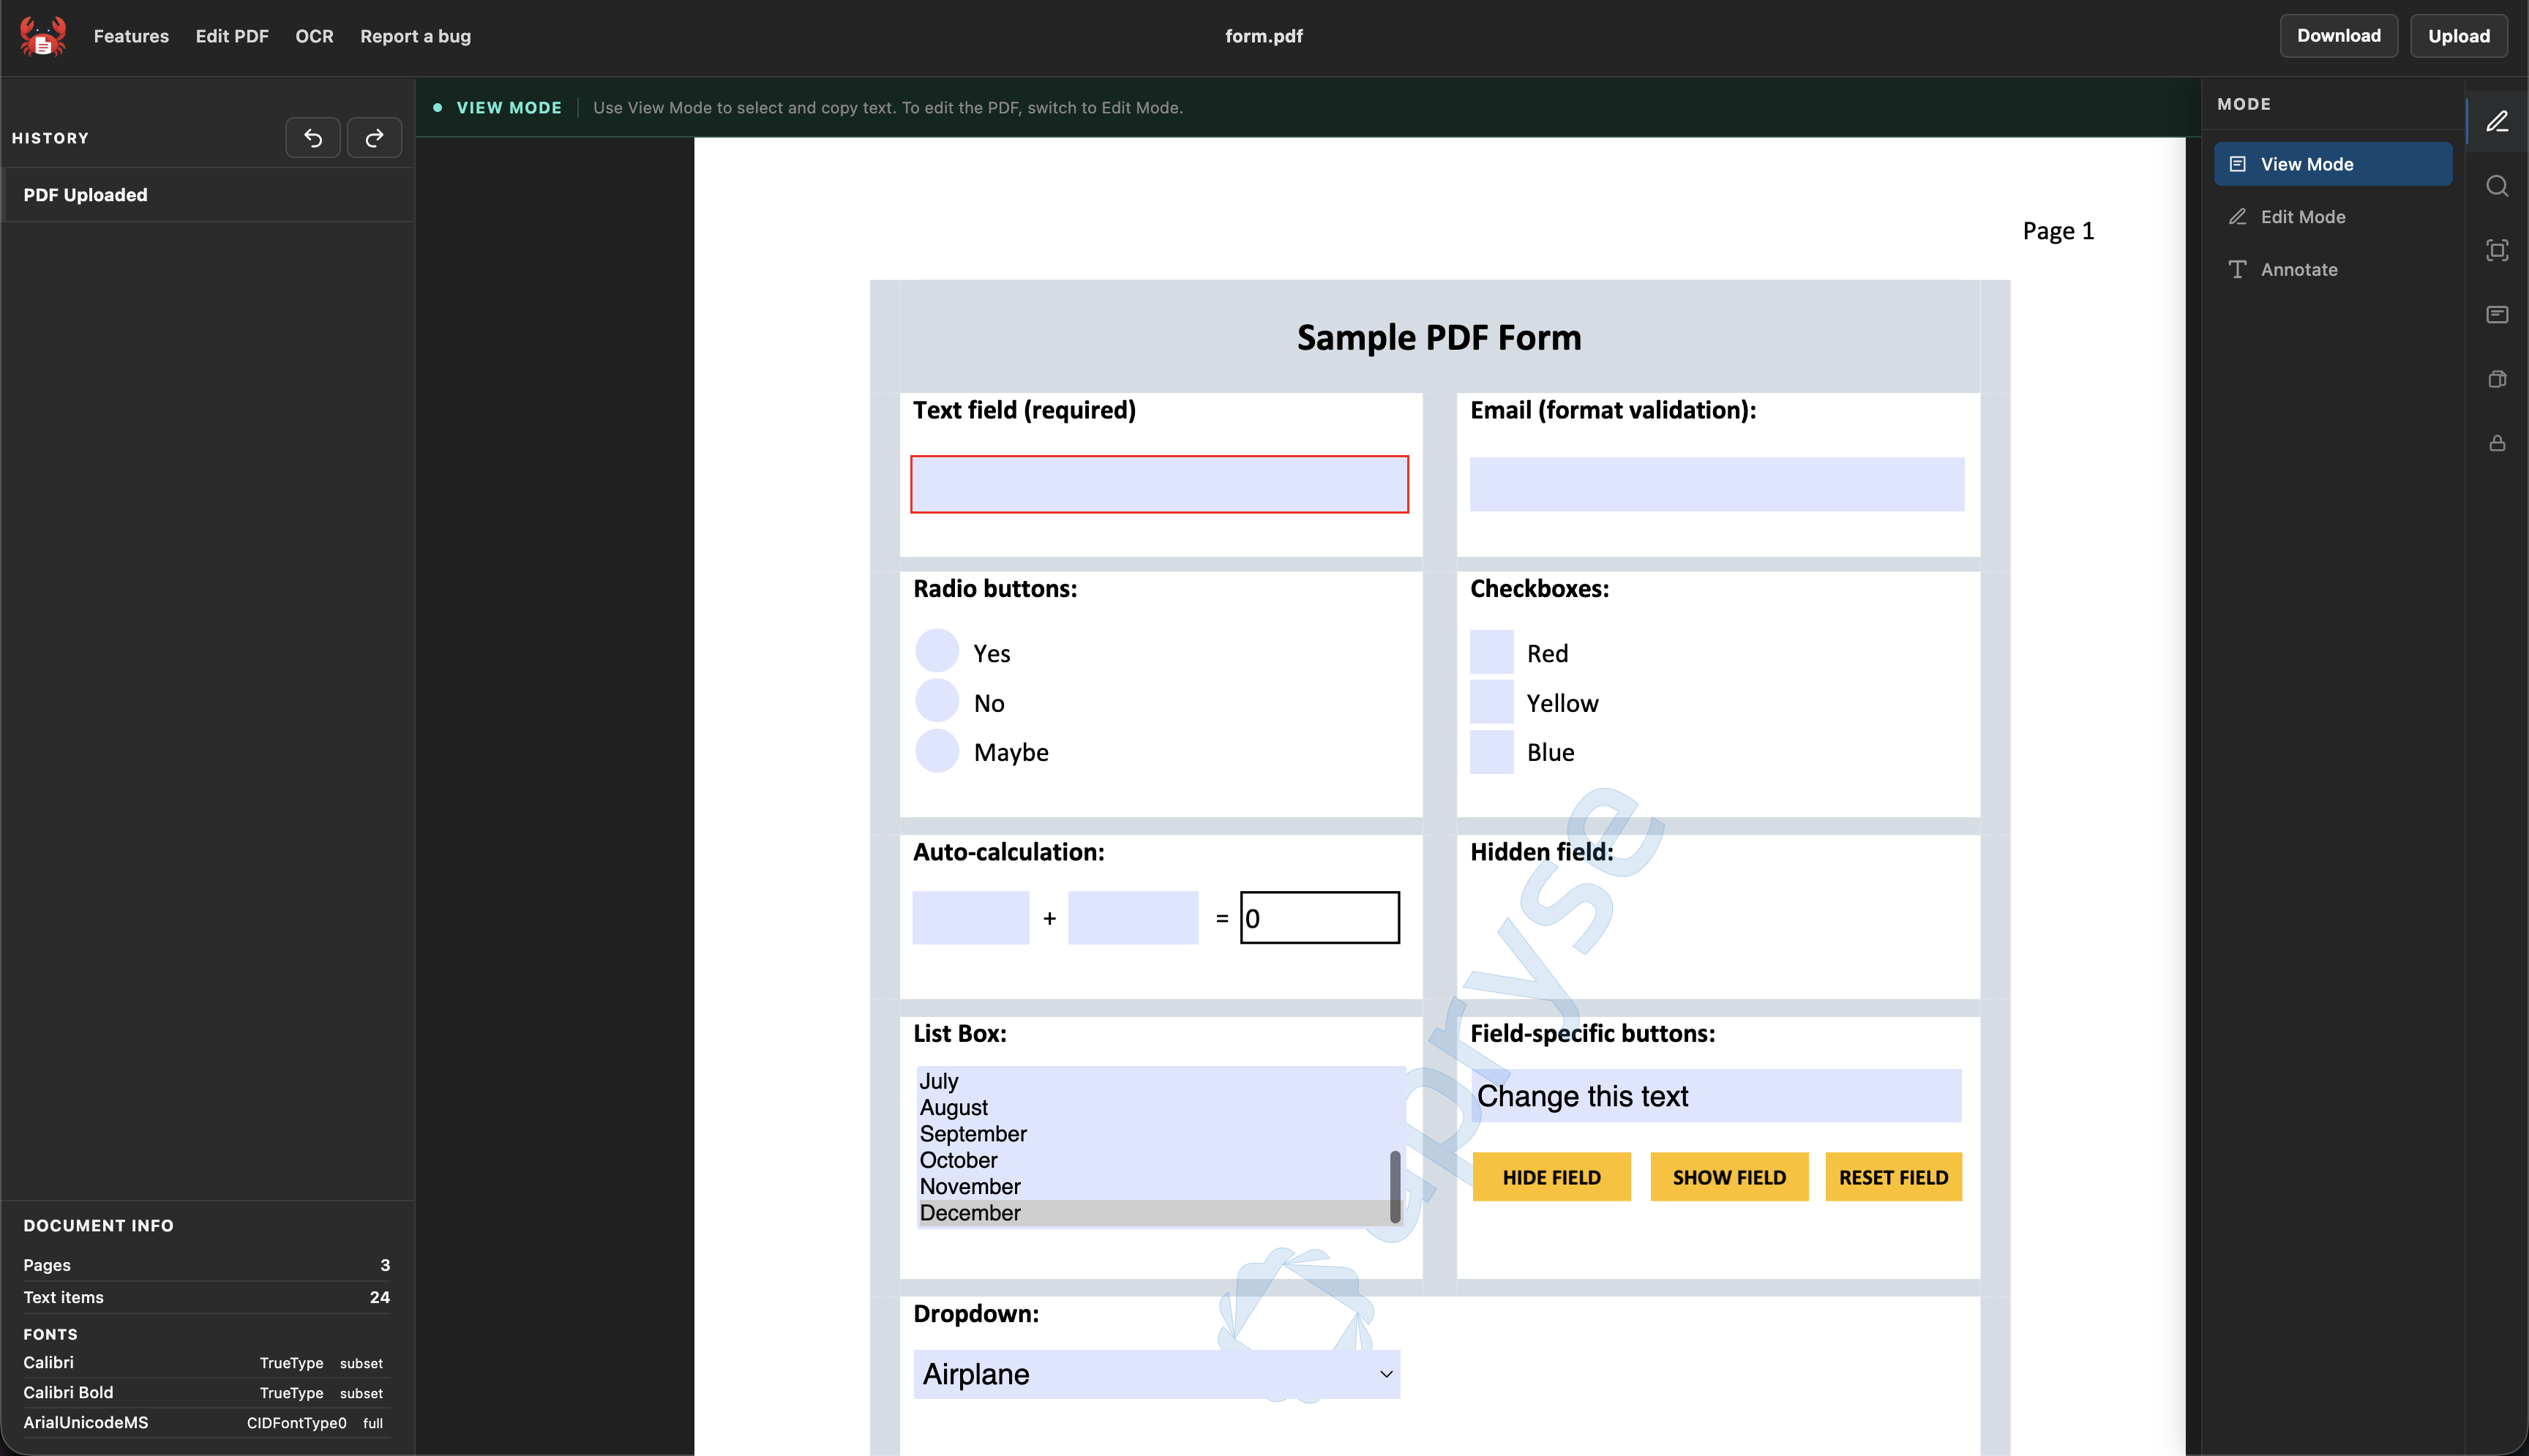
Task: Click the Page 1 label
Action: point(2058,231)
